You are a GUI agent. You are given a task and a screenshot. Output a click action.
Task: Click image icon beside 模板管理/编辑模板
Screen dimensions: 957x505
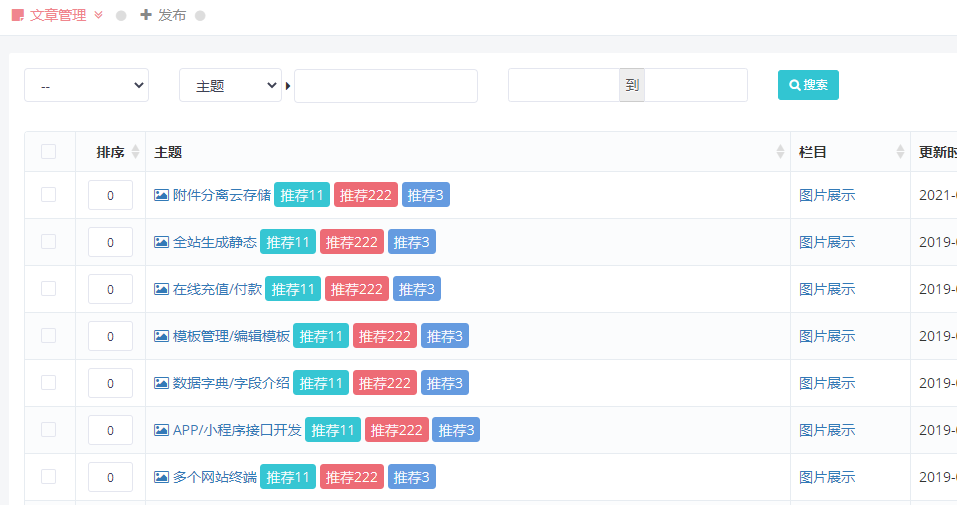click(161, 336)
